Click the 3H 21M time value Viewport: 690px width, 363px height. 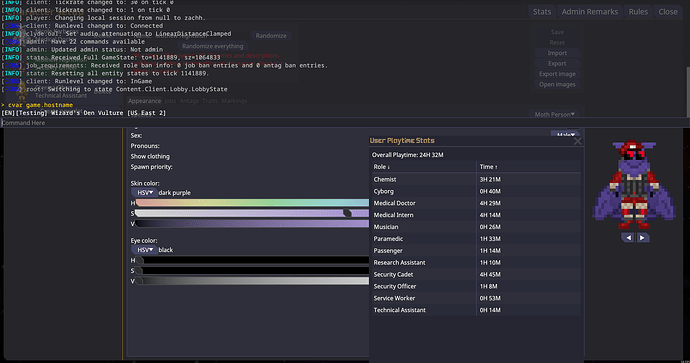click(490, 180)
